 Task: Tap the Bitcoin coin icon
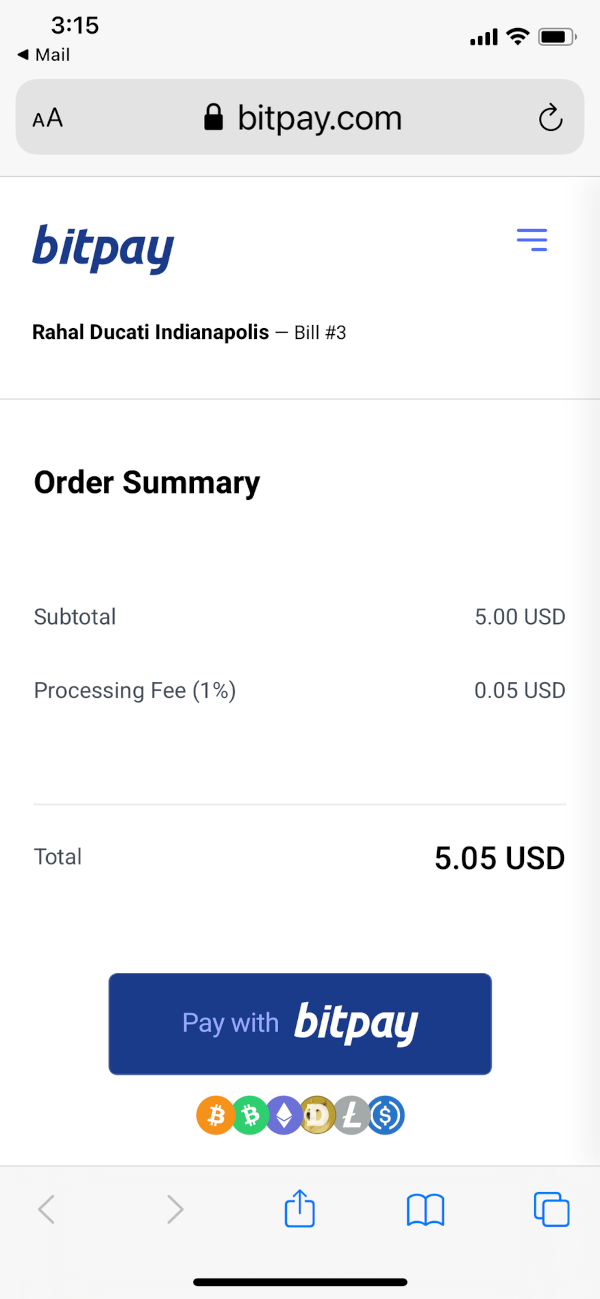click(x=215, y=1116)
